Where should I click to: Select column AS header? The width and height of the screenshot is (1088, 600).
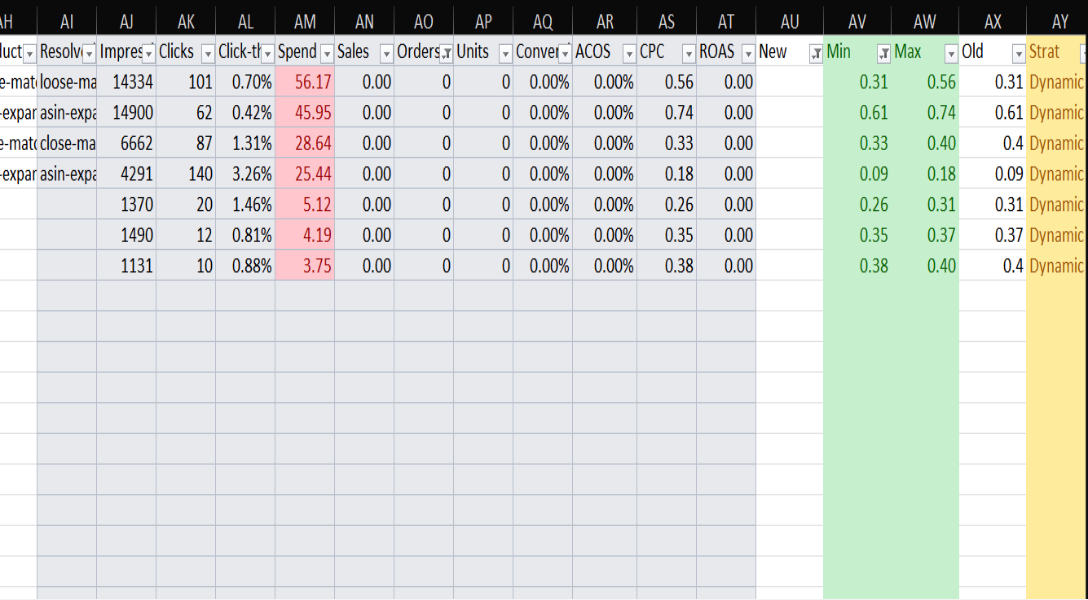tap(667, 22)
